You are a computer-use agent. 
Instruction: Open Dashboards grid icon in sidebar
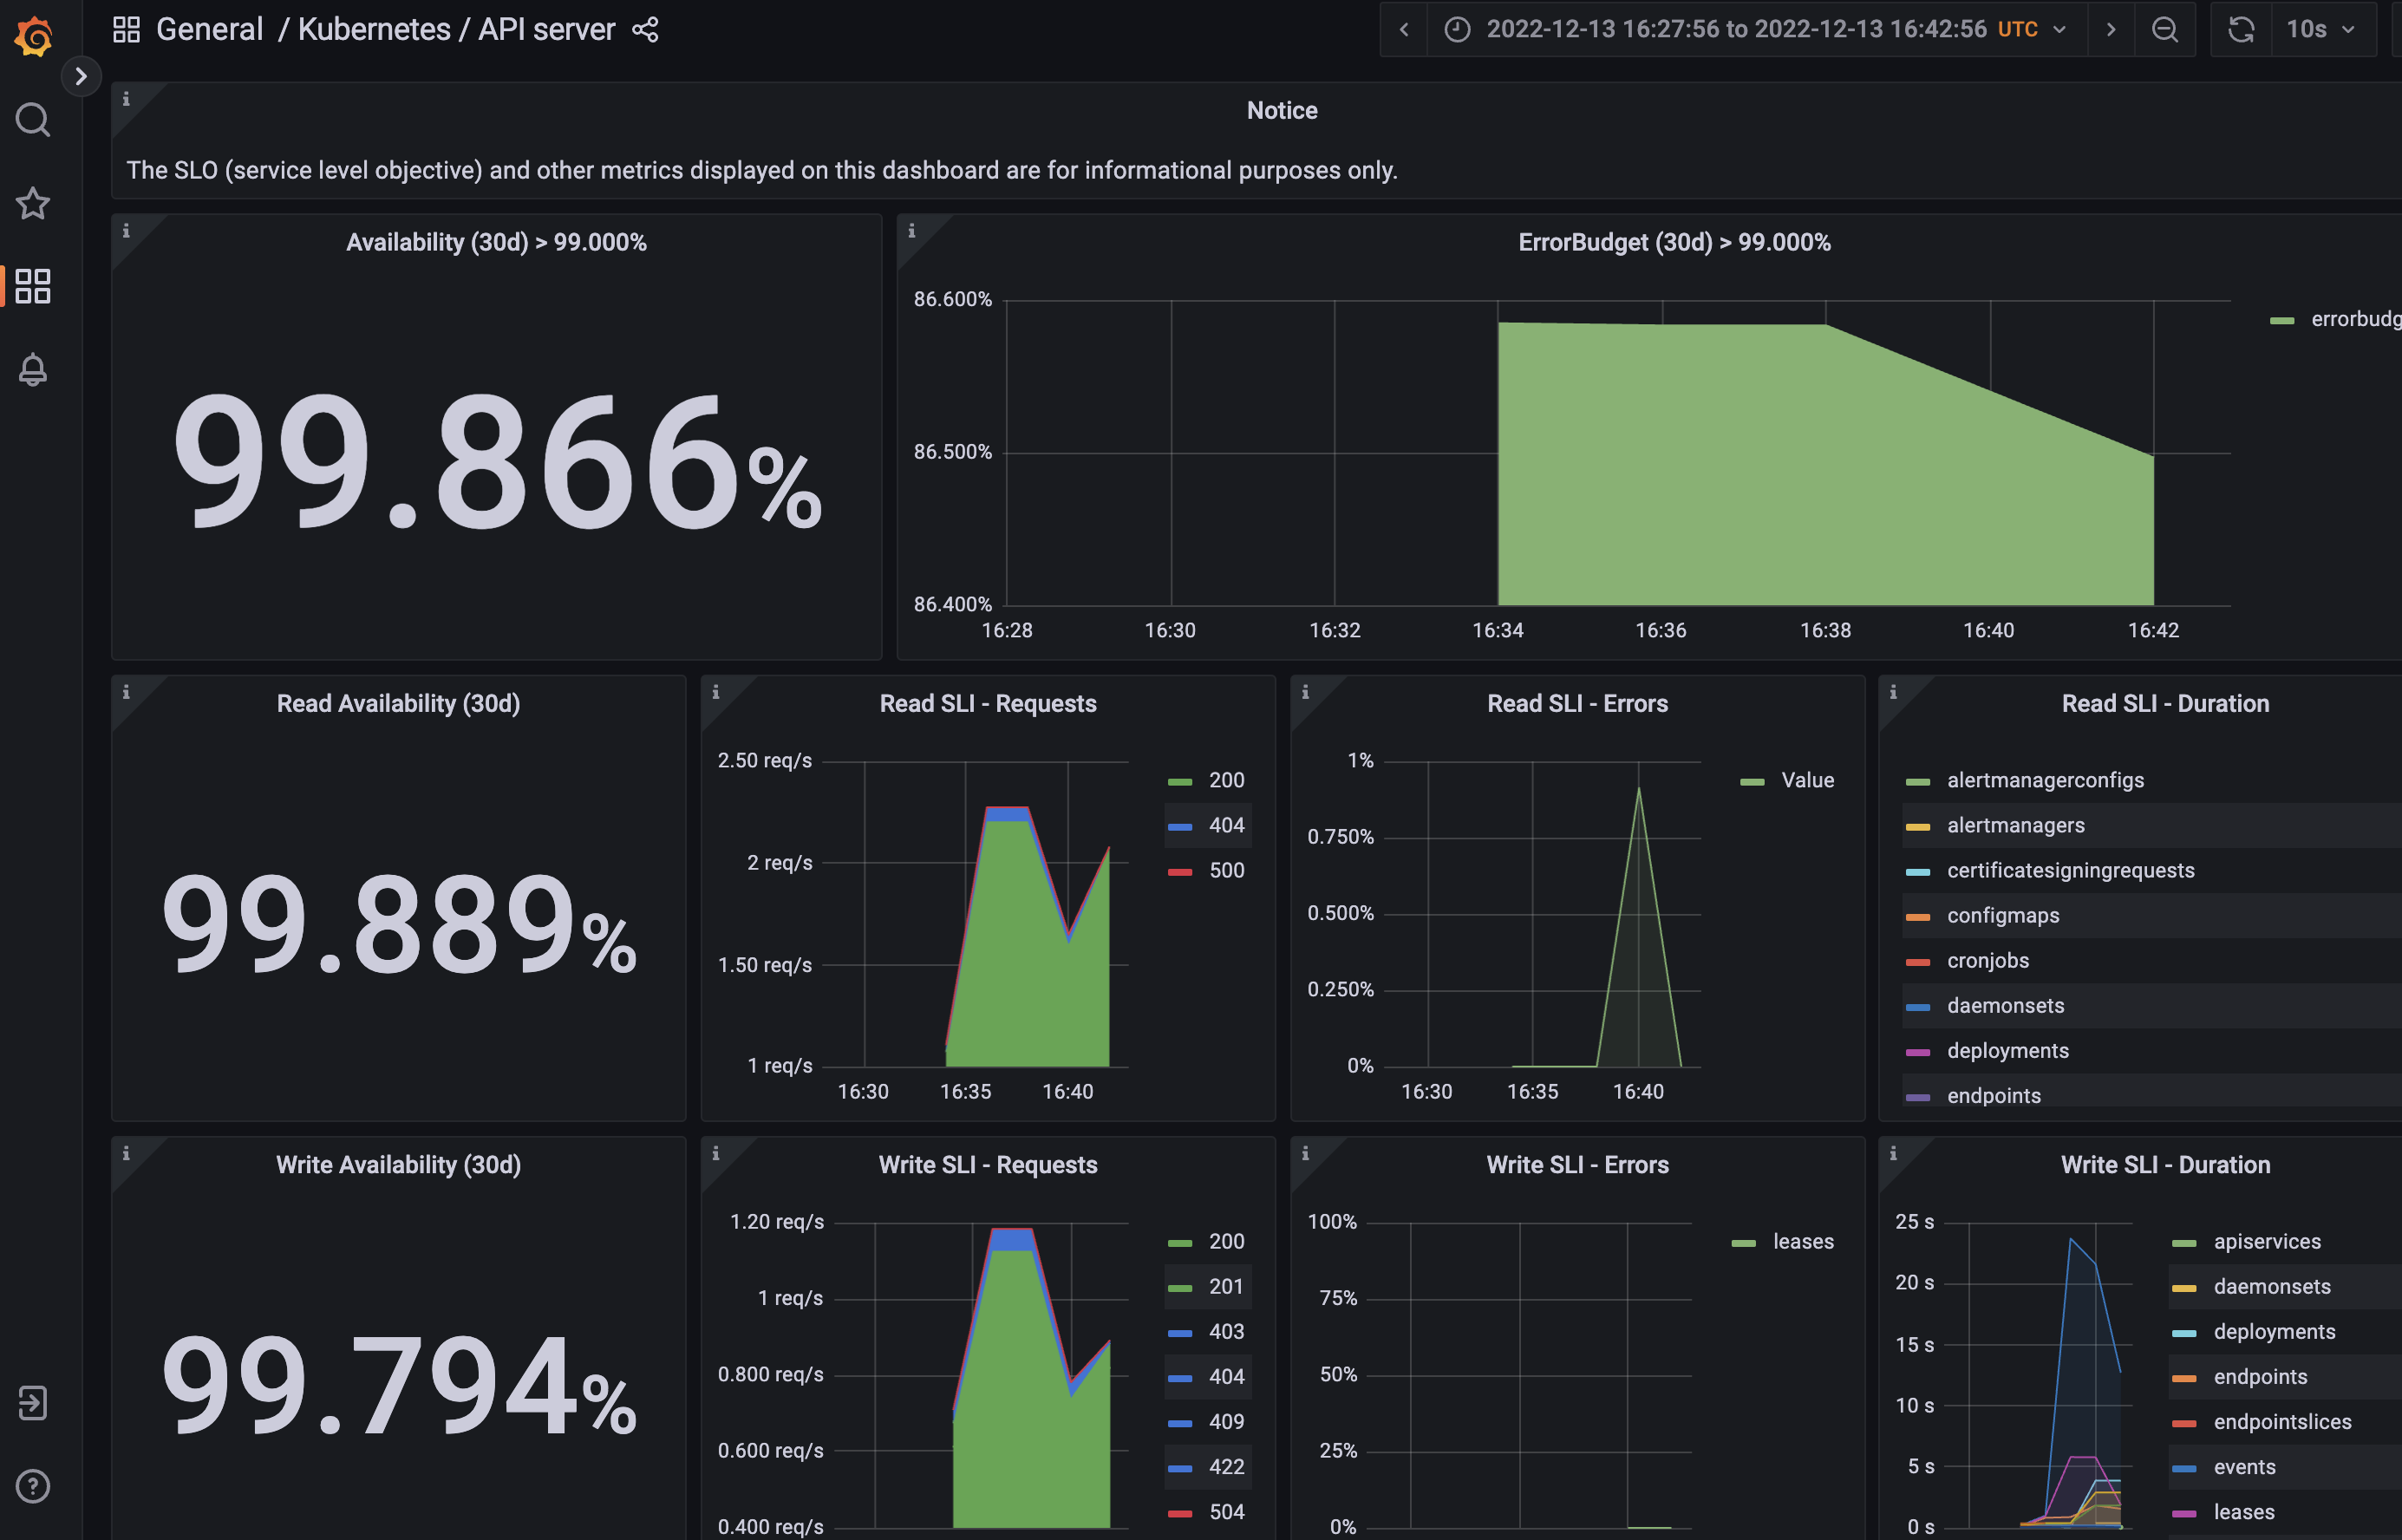tap(33, 286)
